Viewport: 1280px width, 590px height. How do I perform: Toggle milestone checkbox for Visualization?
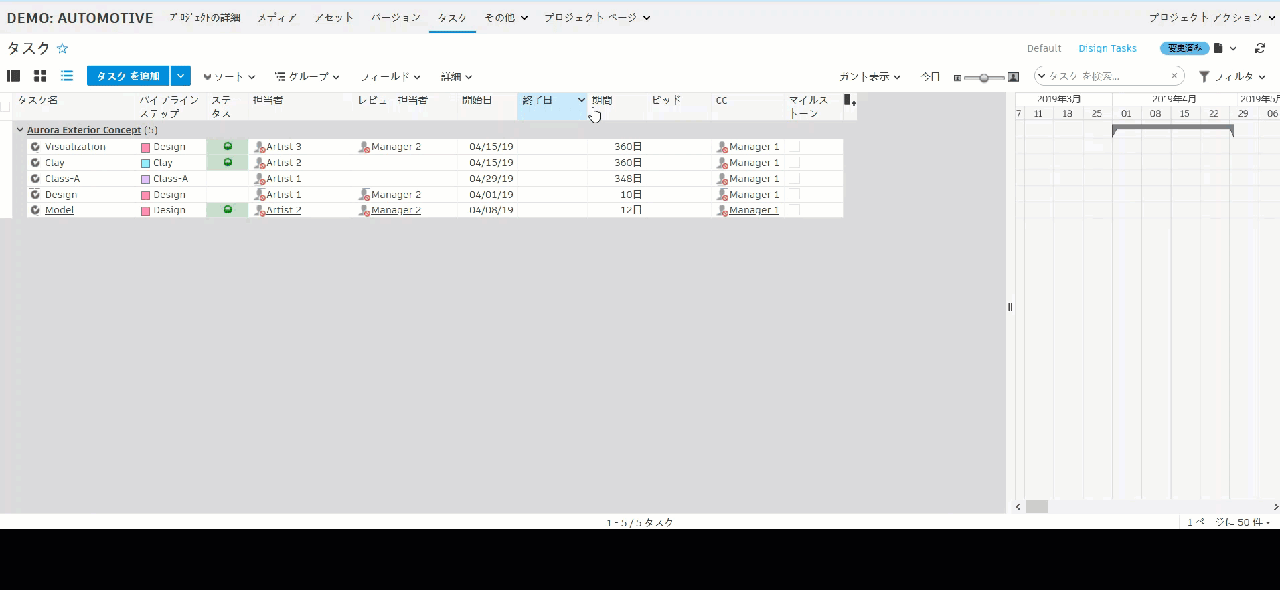coord(794,146)
